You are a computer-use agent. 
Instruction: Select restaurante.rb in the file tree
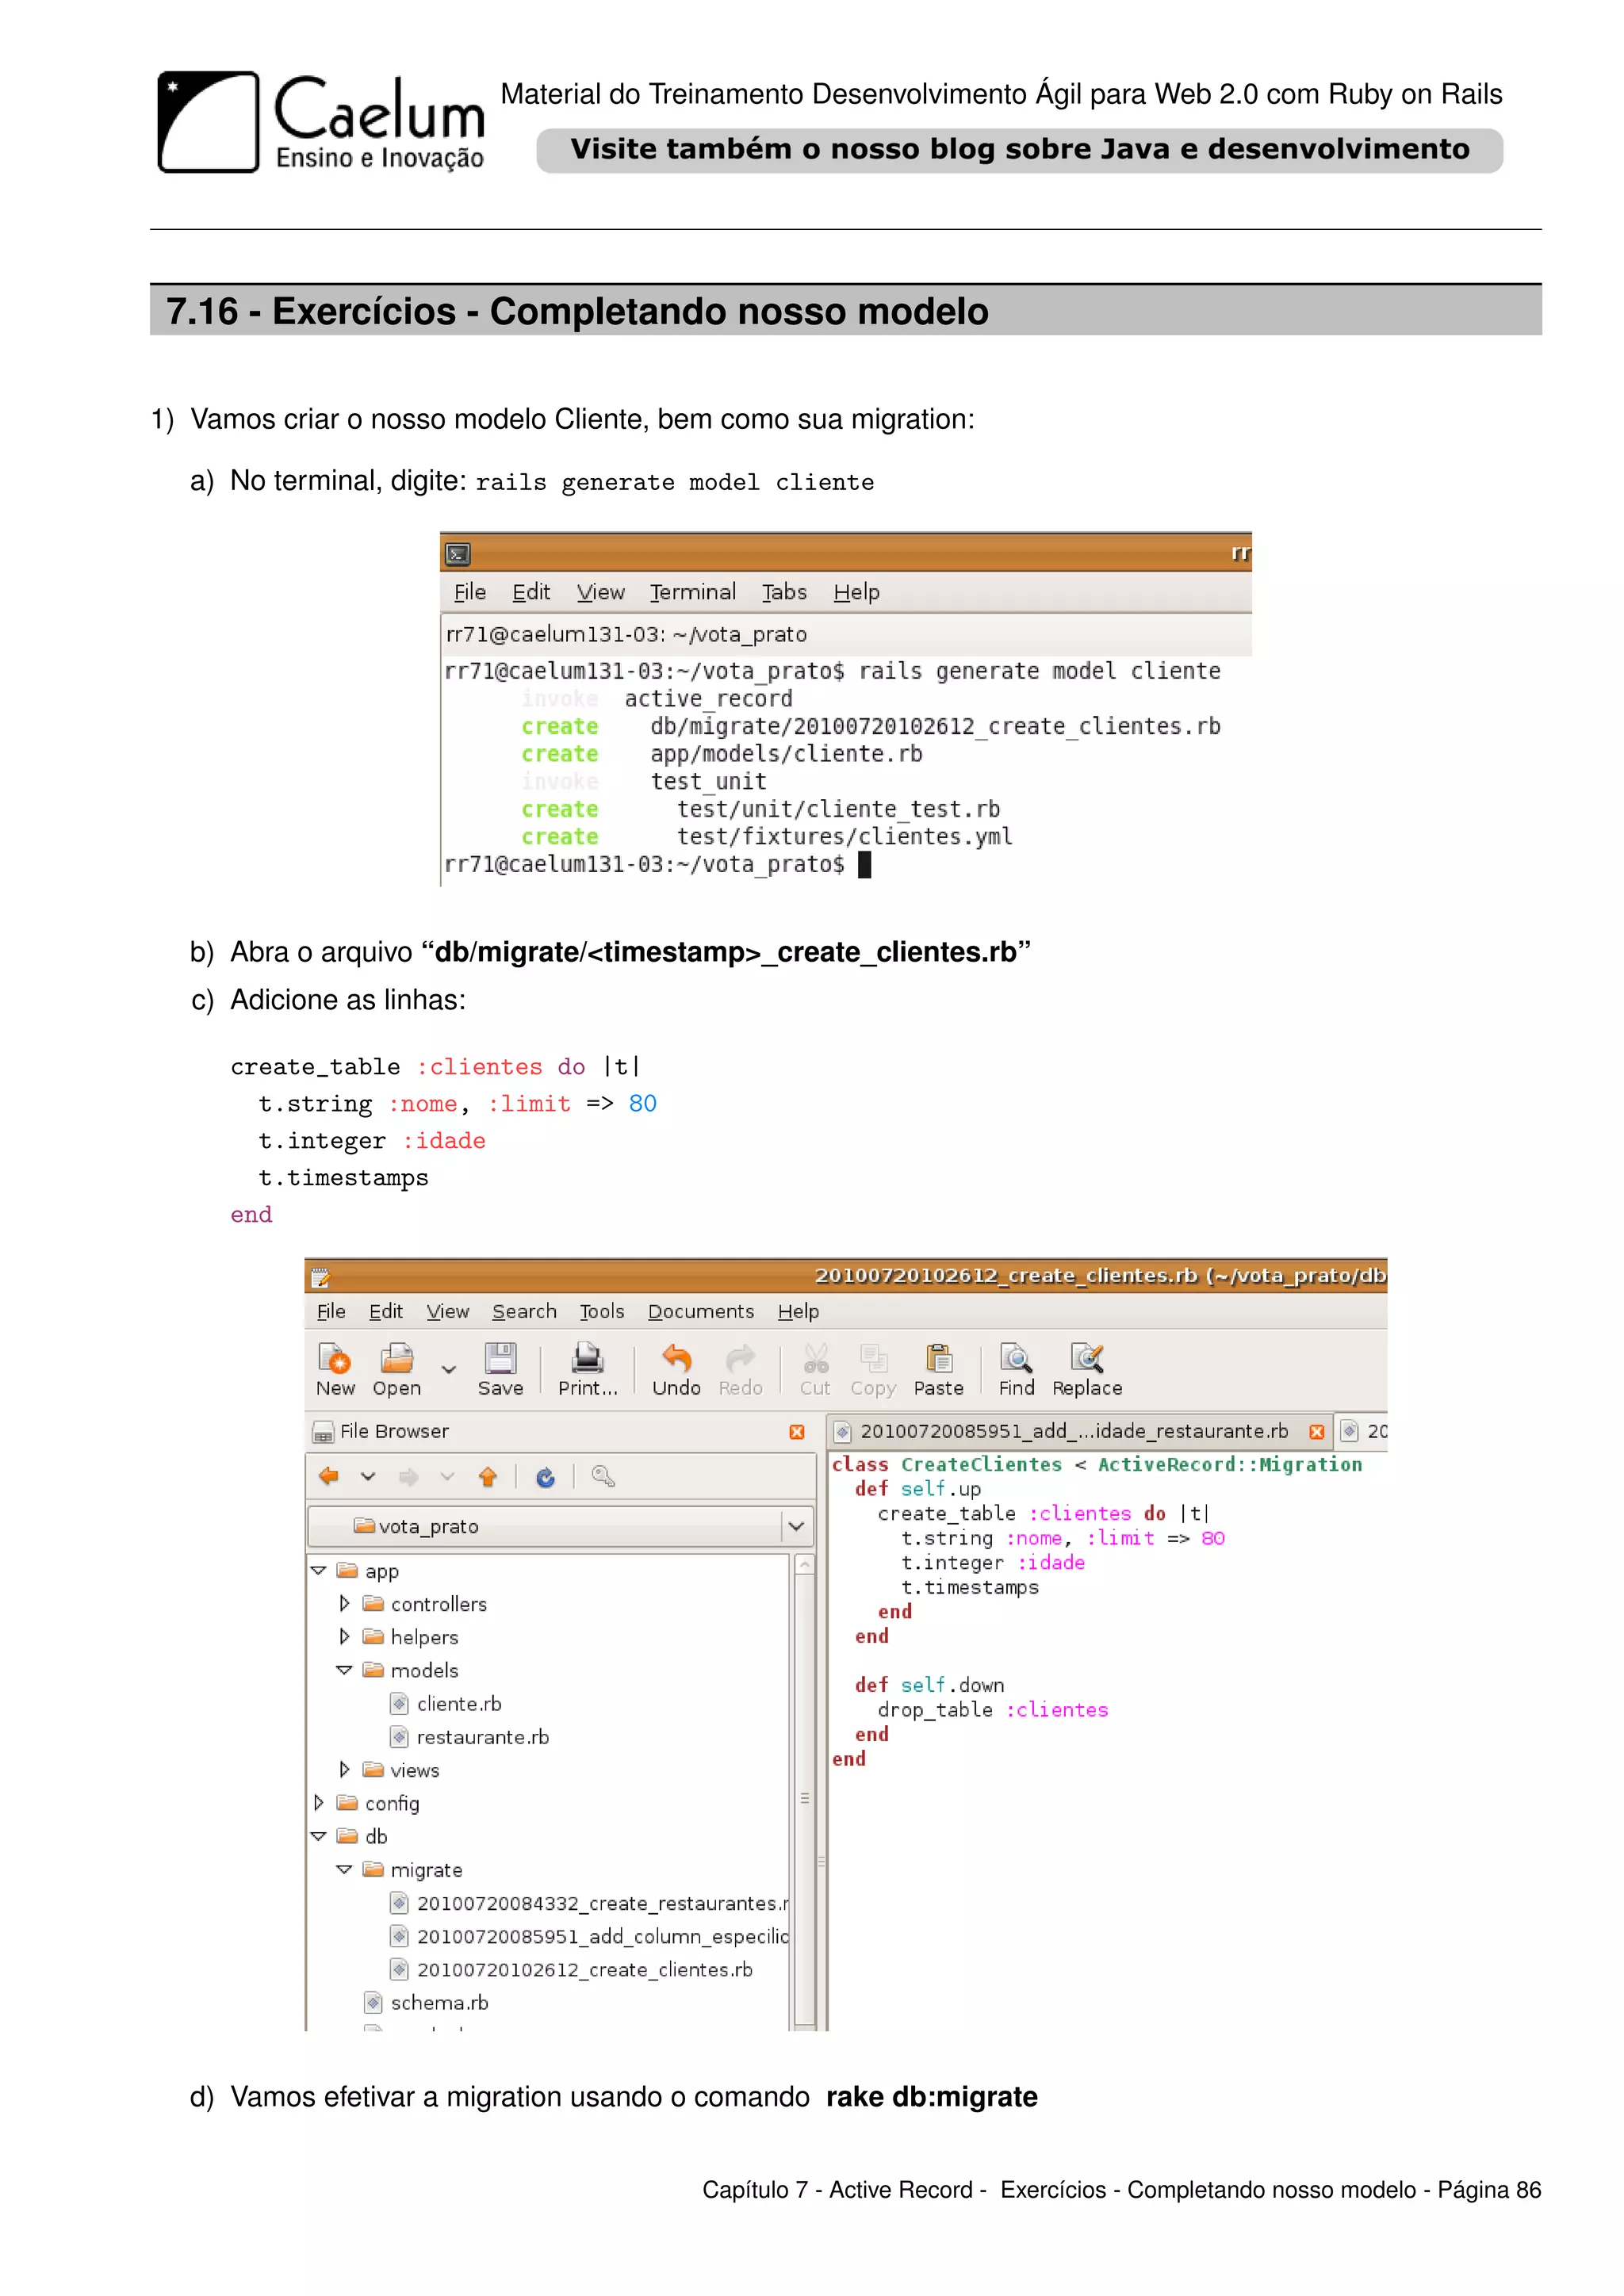(482, 1737)
